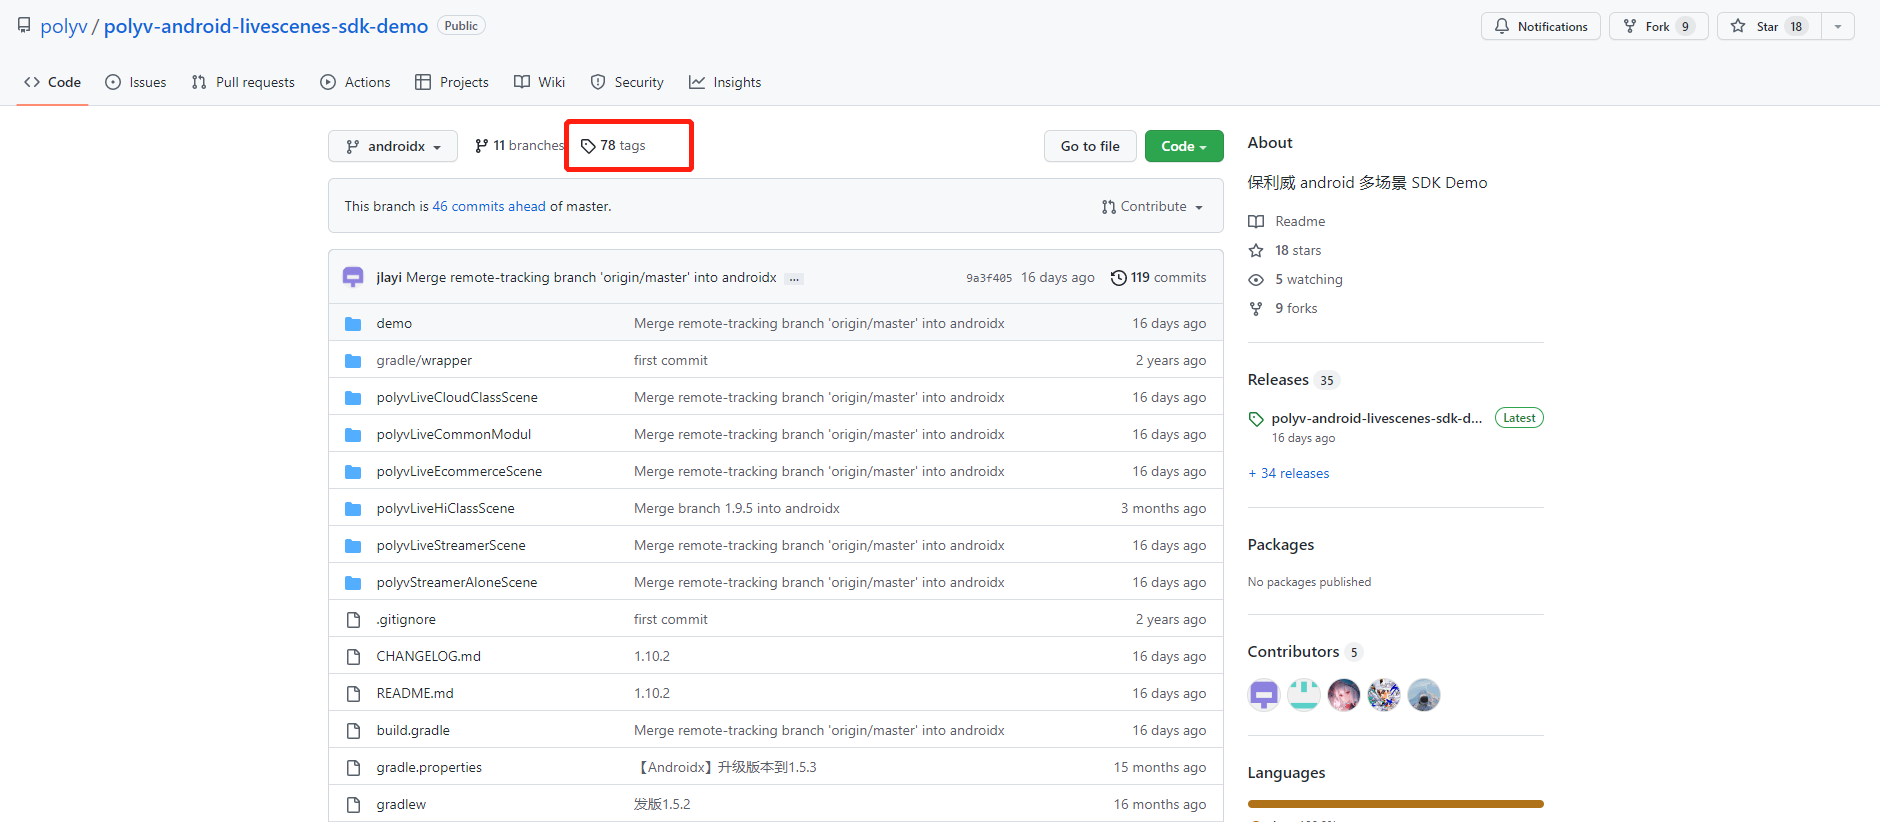Screen dimensions: 1880x822
Task: Go to the Actions tab
Action: click(355, 82)
